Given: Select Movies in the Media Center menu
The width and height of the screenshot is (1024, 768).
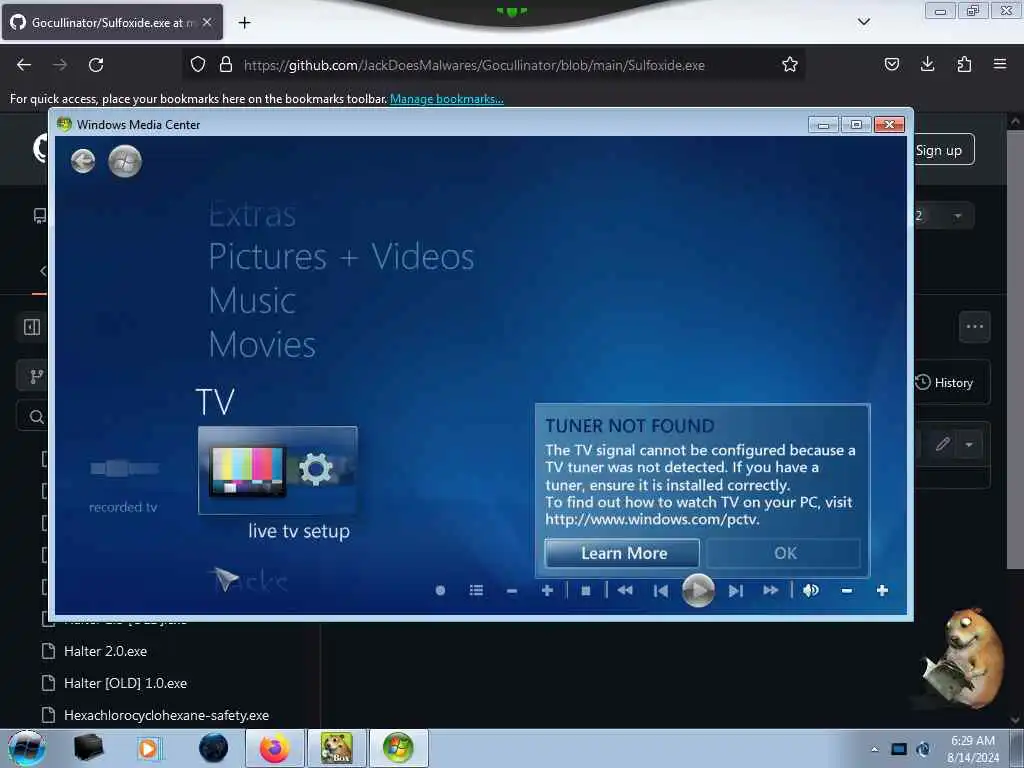Looking at the screenshot, I should point(262,344).
